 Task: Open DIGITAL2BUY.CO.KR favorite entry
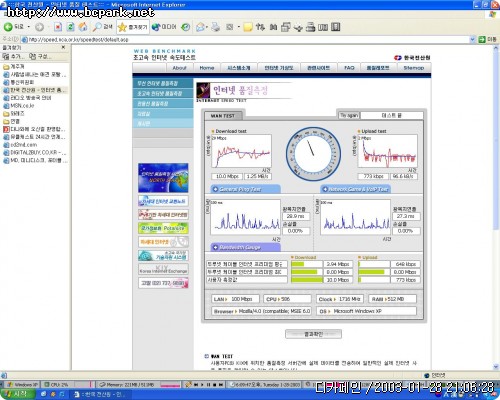35,153
